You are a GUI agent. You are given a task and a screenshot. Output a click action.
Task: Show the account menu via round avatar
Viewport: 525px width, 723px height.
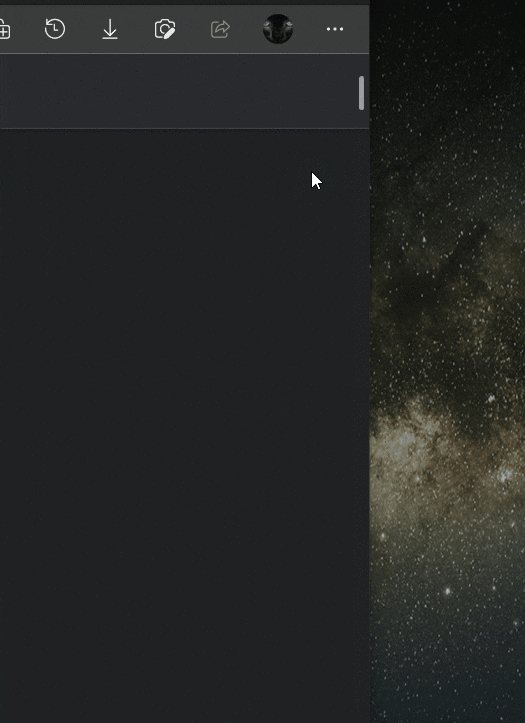coord(278,29)
